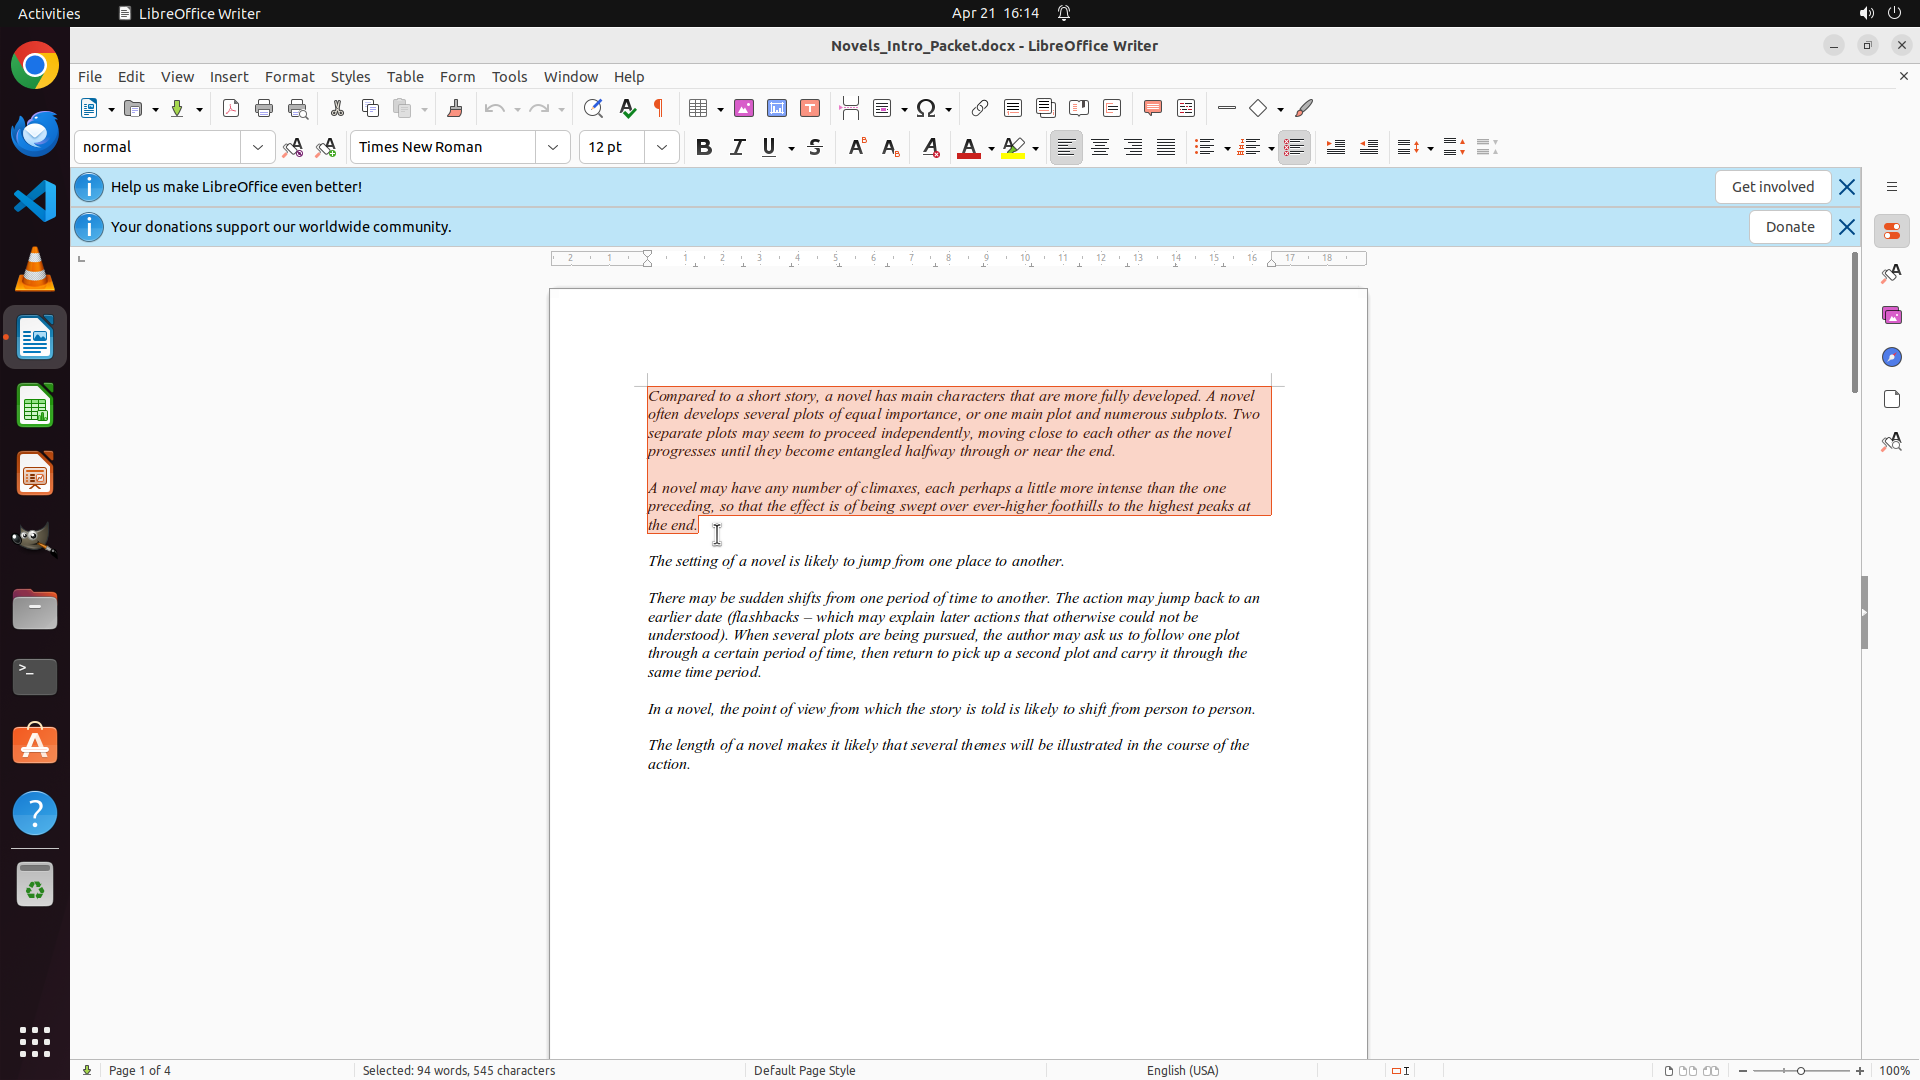Open the Find & Replace tool
Screen dimensions: 1920x1080
[x=593, y=108]
